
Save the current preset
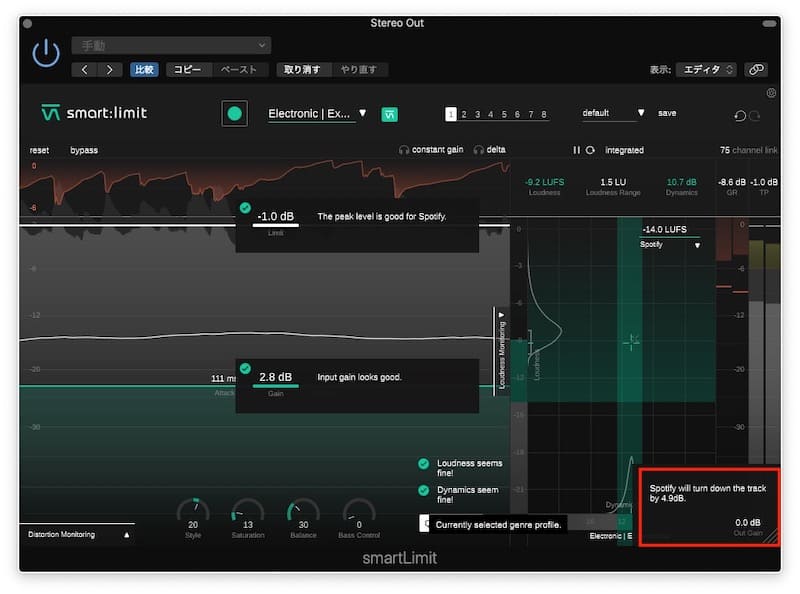(x=667, y=113)
